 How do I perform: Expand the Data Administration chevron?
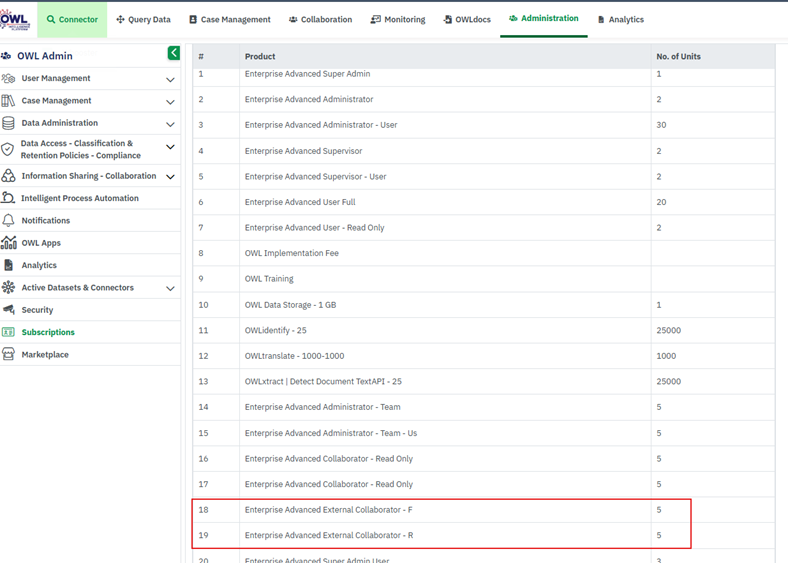click(x=170, y=124)
